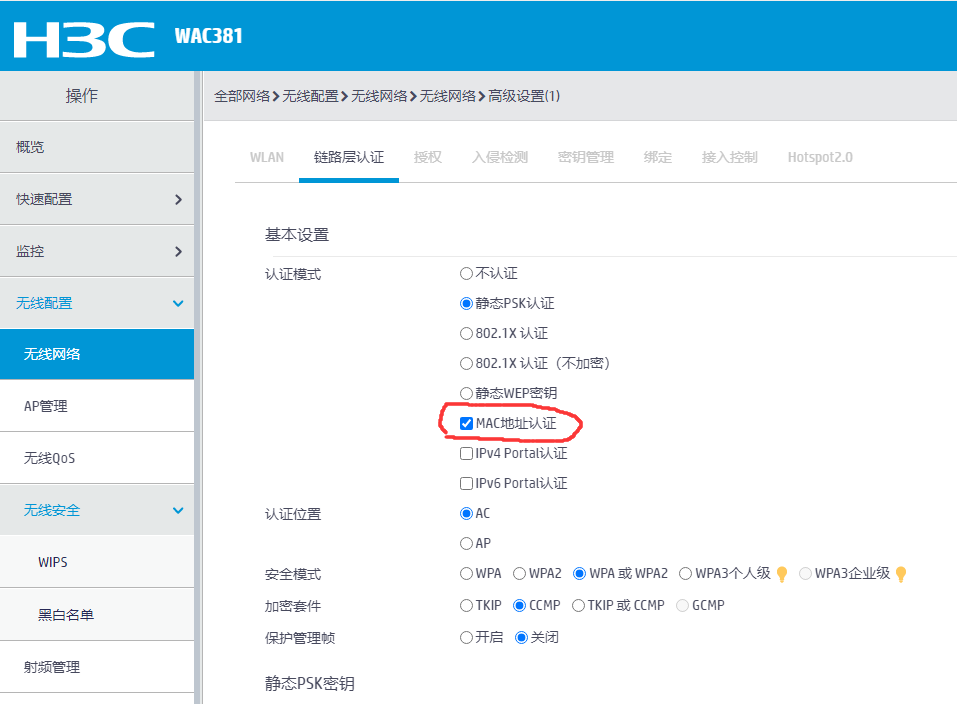
Task: Click 无线安全 menu heading
Action: [x=97, y=510]
